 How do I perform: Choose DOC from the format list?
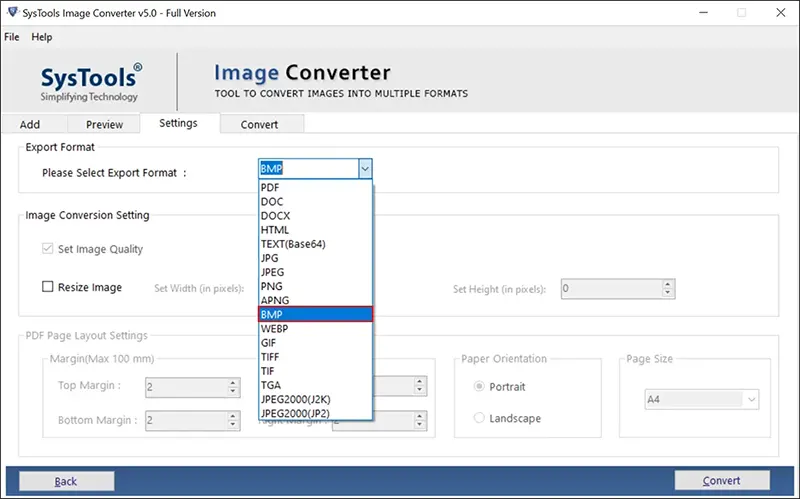[x=315, y=202]
